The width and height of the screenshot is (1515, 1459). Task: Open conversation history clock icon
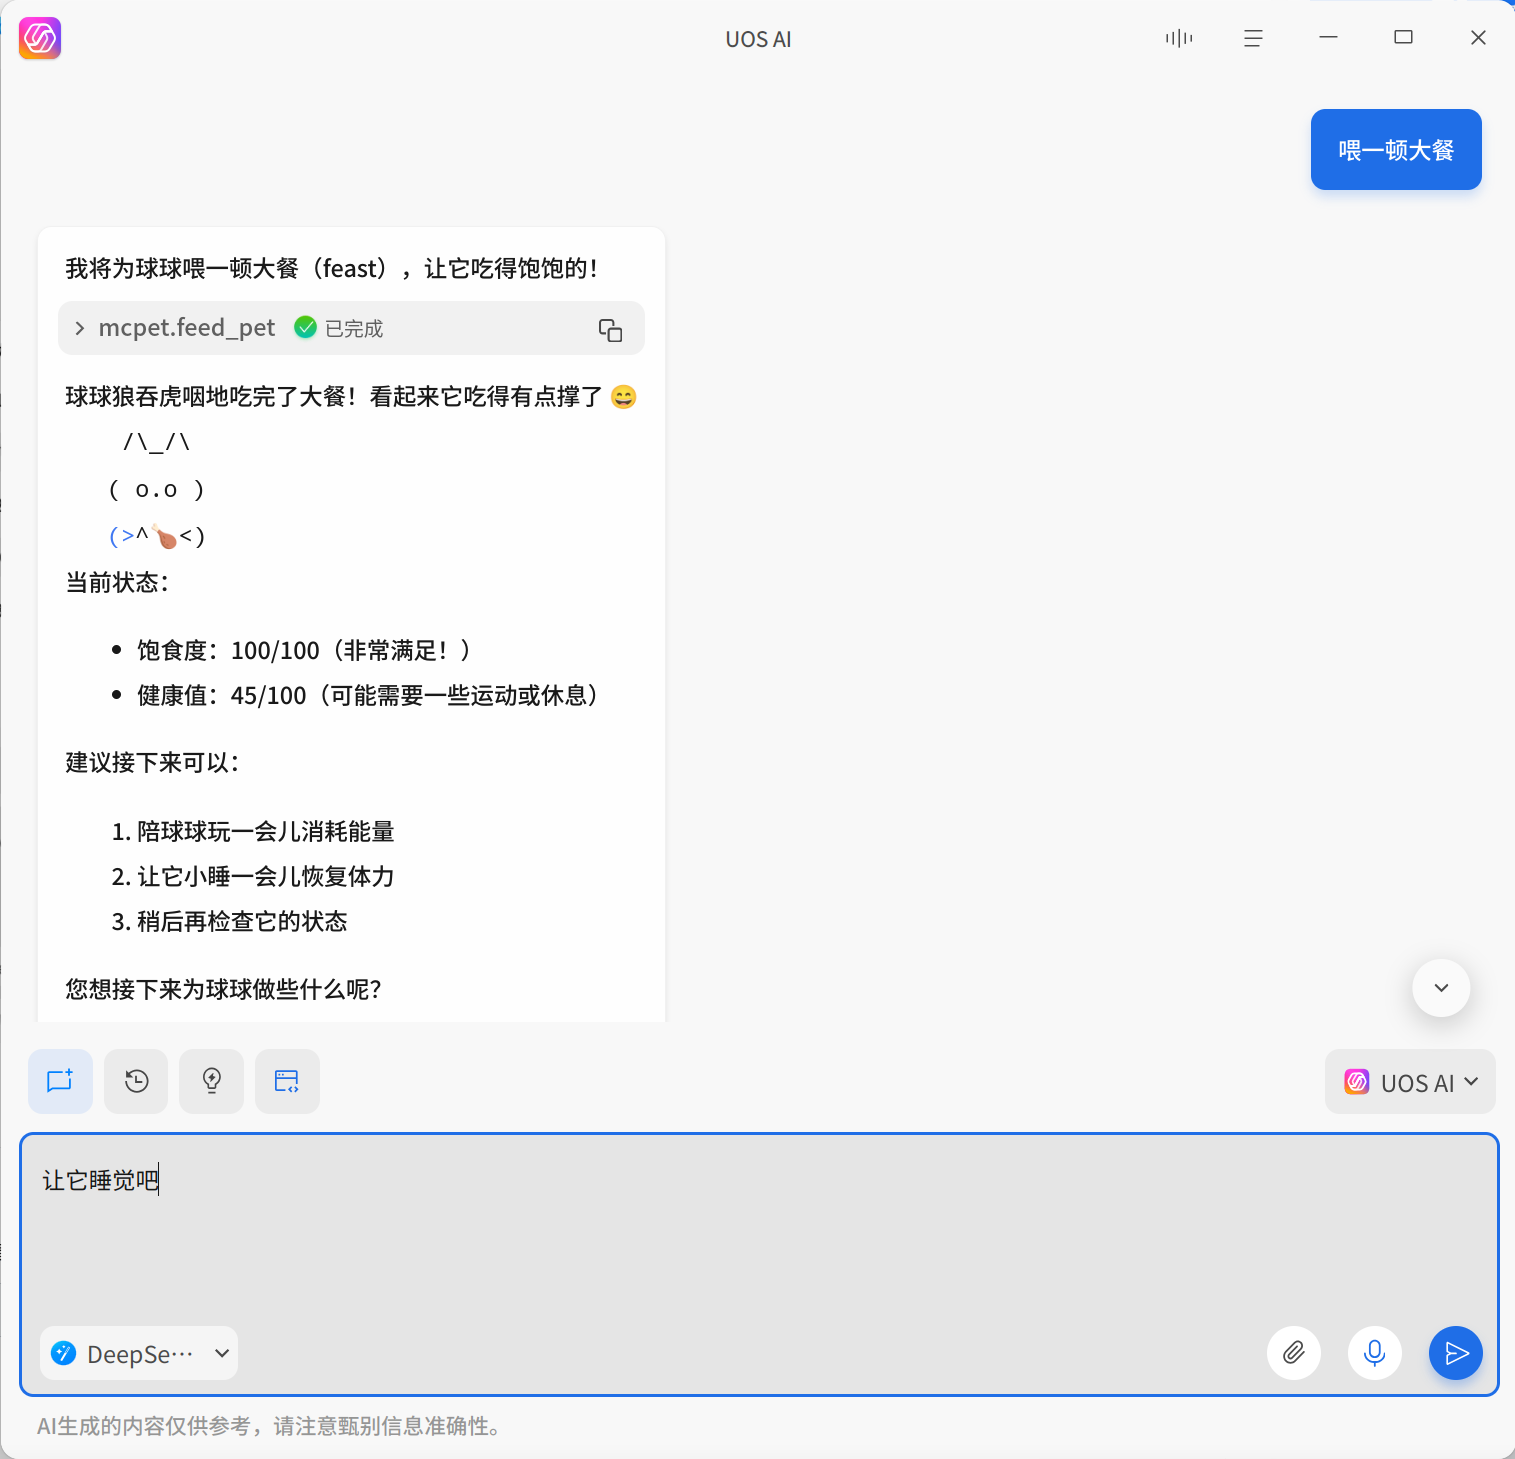(x=136, y=1081)
